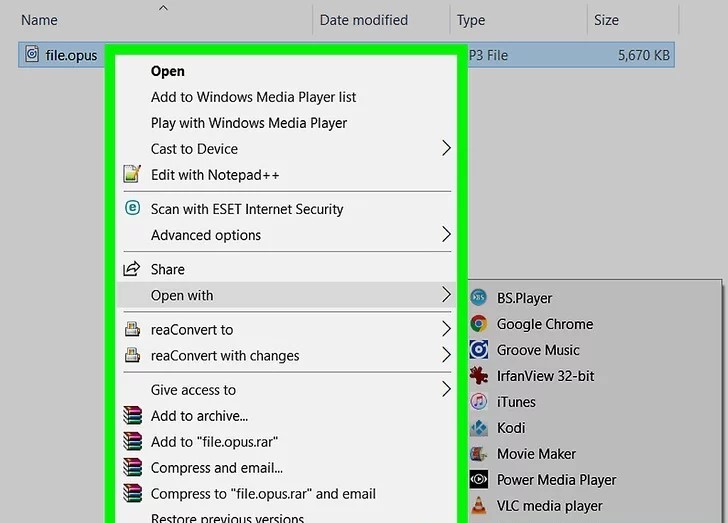Screen dimensions: 728x523
Task: Select Restore previous versions
Action: tap(286, 517)
